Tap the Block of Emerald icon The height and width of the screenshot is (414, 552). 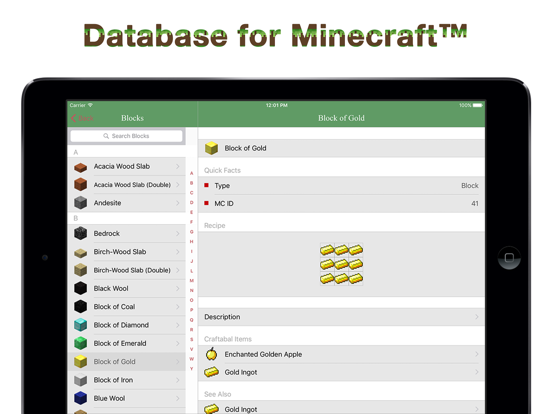[x=81, y=343]
